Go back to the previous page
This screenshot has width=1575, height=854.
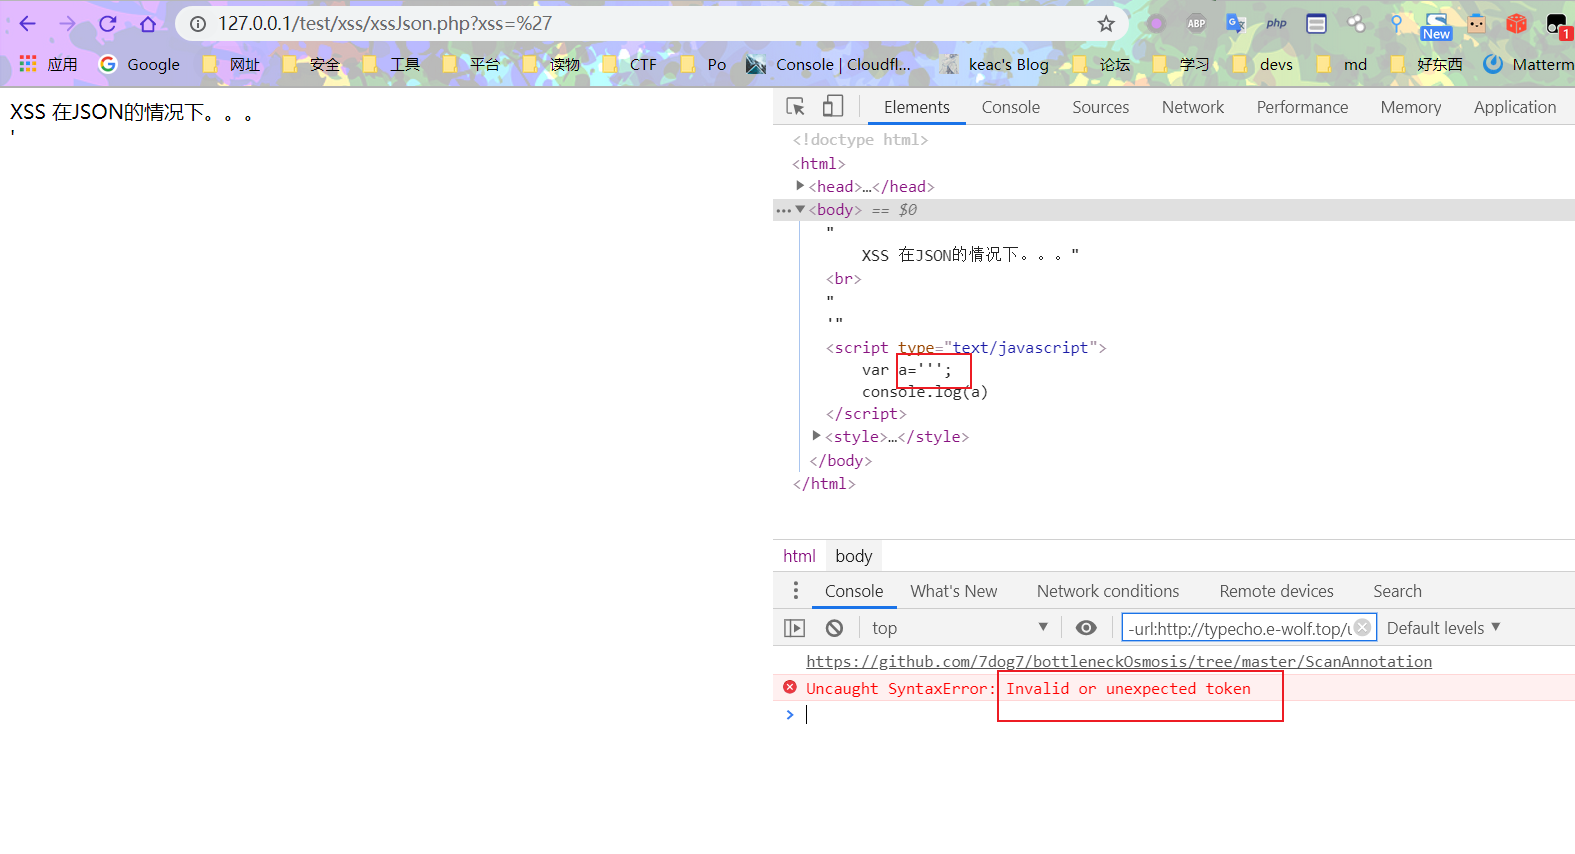[27, 23]
